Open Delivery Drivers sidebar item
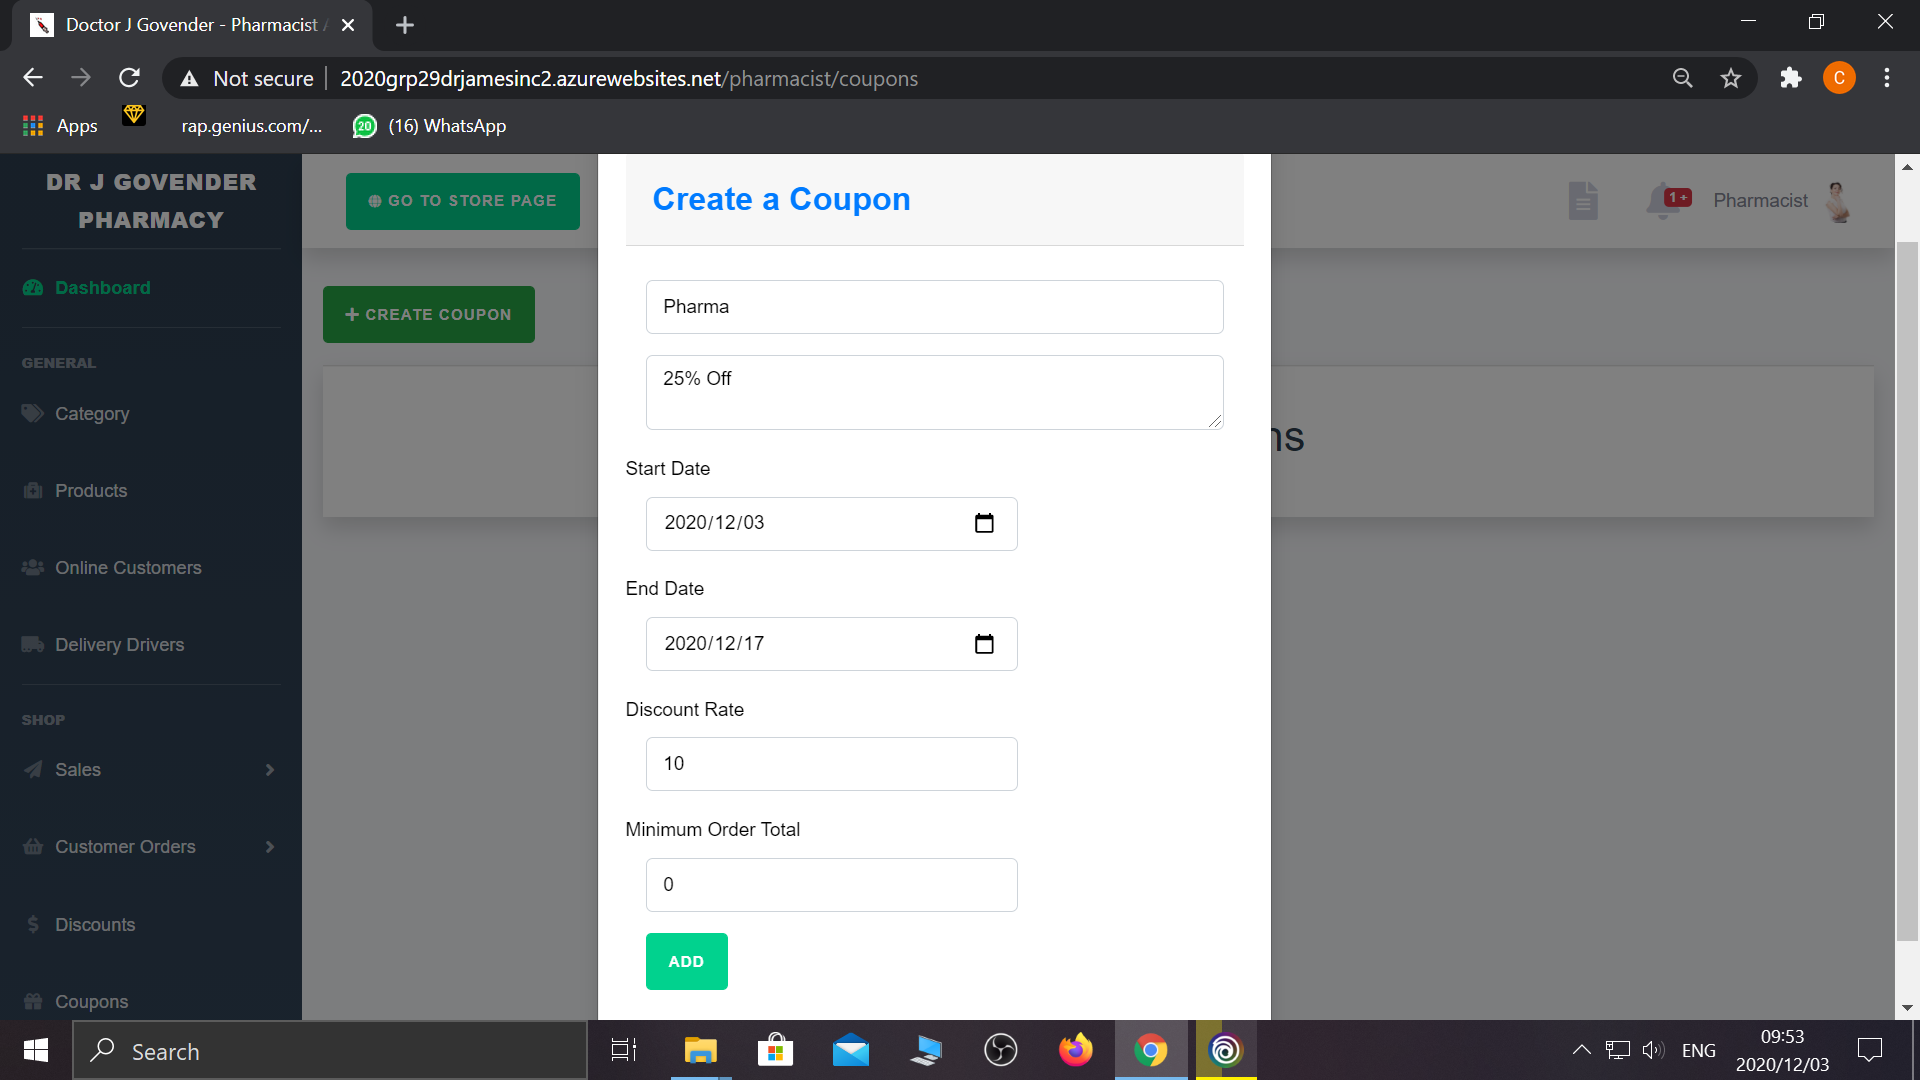 (119, 645)
